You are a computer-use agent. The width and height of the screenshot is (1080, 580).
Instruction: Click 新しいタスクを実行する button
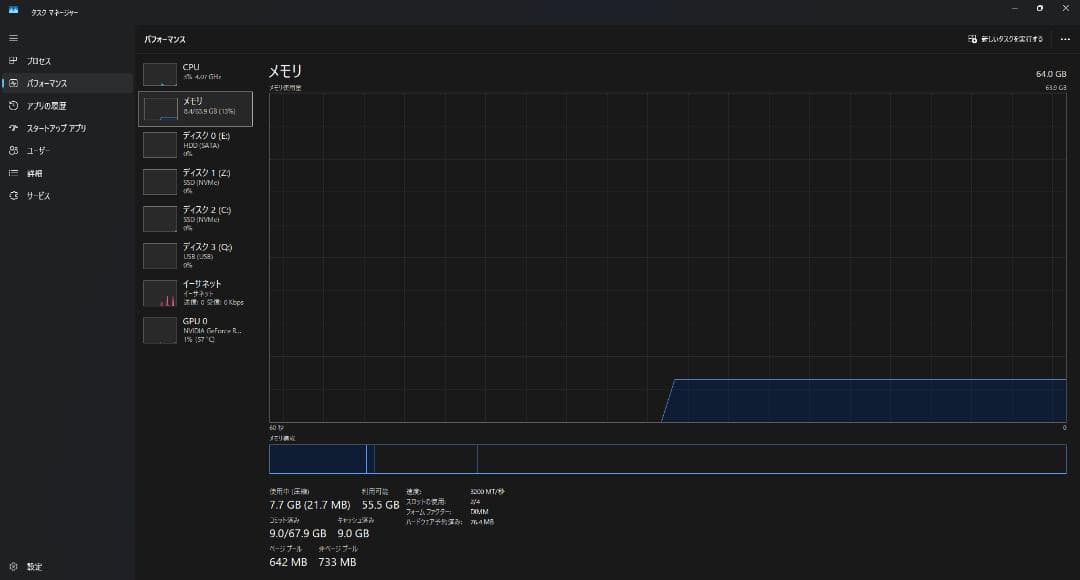pos(1005,39)
